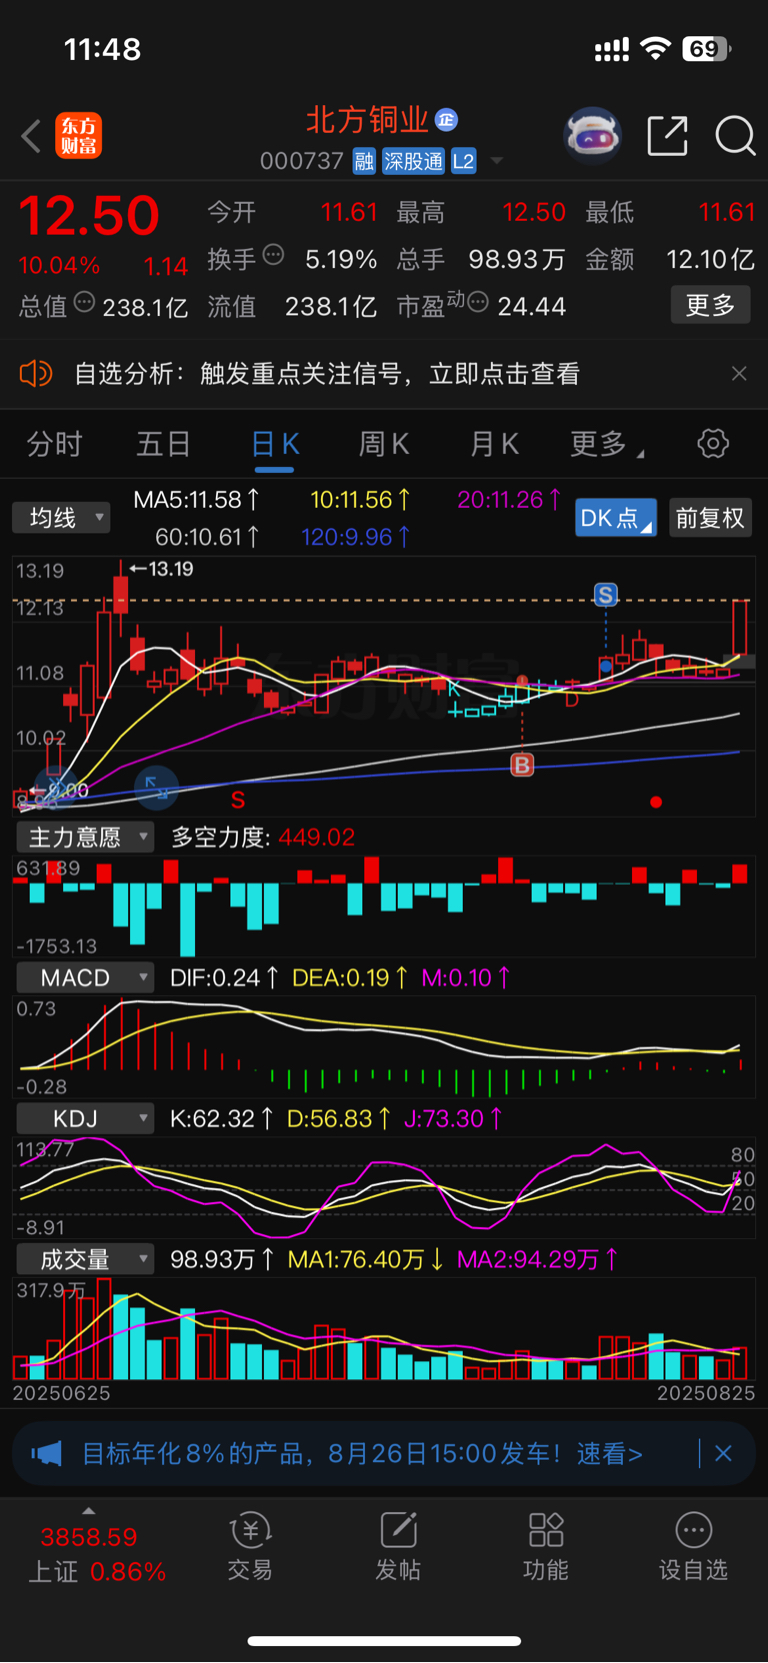768x1663 pixels.
Task: Switch to the 分时 tab
Action: [54, 444]
